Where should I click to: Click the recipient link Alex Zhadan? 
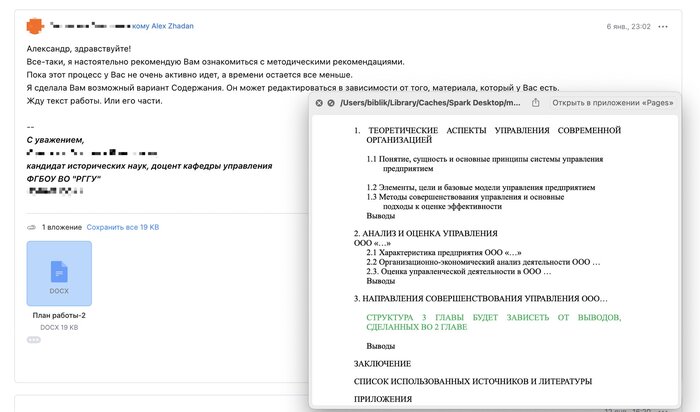point(172,26)
